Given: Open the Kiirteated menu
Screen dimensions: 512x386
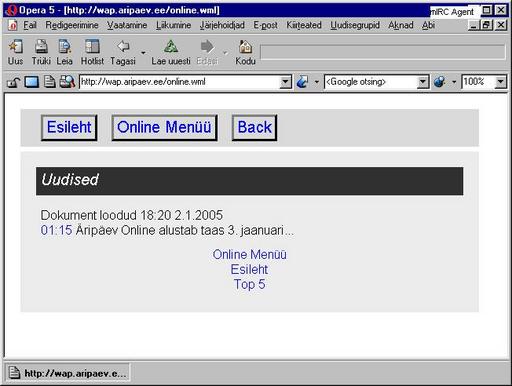Looking at the screenshot, I should (x=304, y=25).
